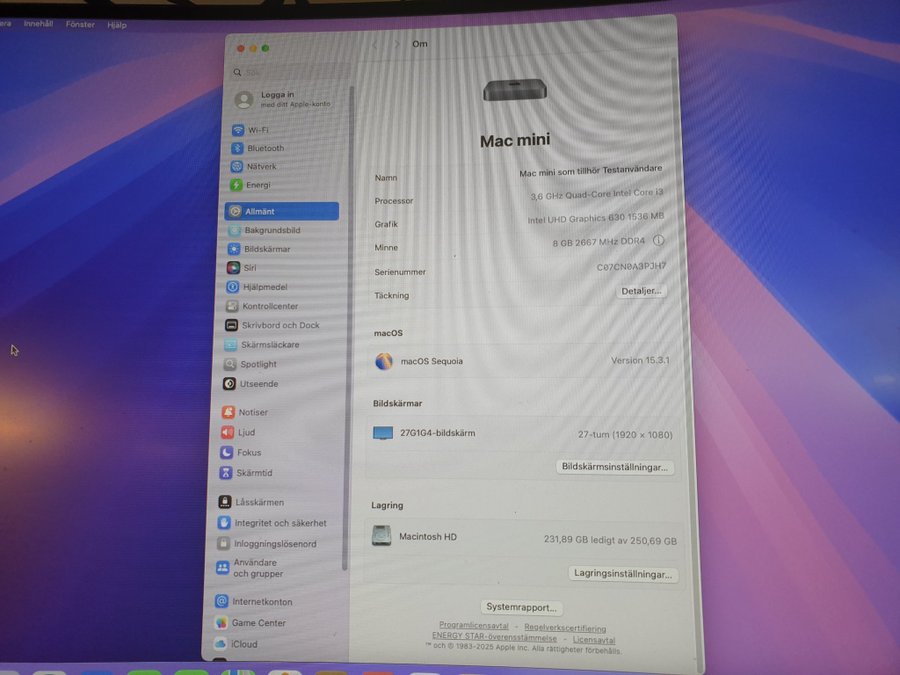Click 'Intel UHD Graphics 630 1536 MB'
Viewport: 900px width, 675px height.
click(596, 218)
